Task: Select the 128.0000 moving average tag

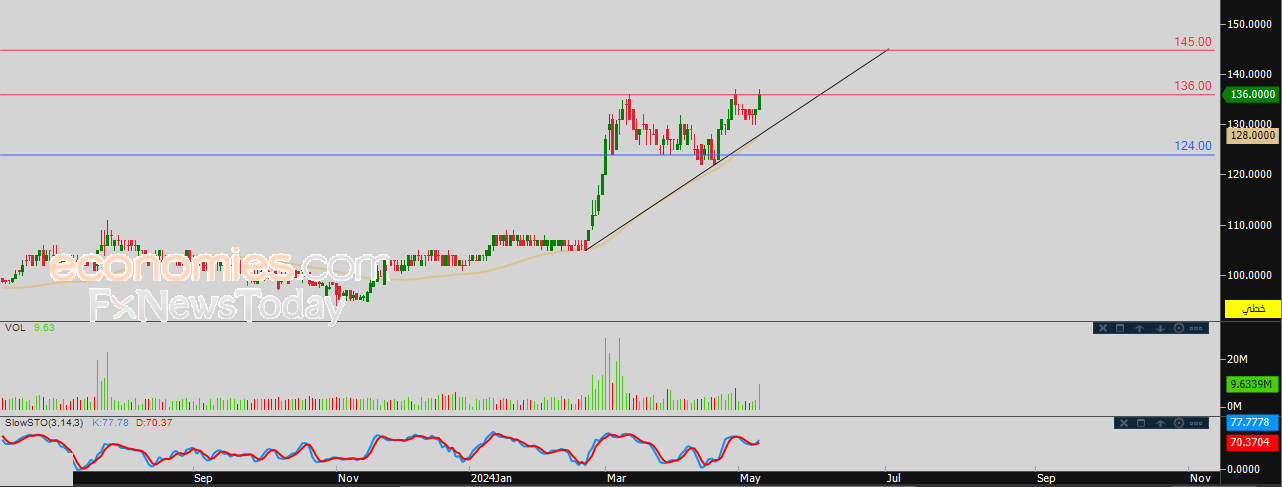Action: [x=1253, y=134]
